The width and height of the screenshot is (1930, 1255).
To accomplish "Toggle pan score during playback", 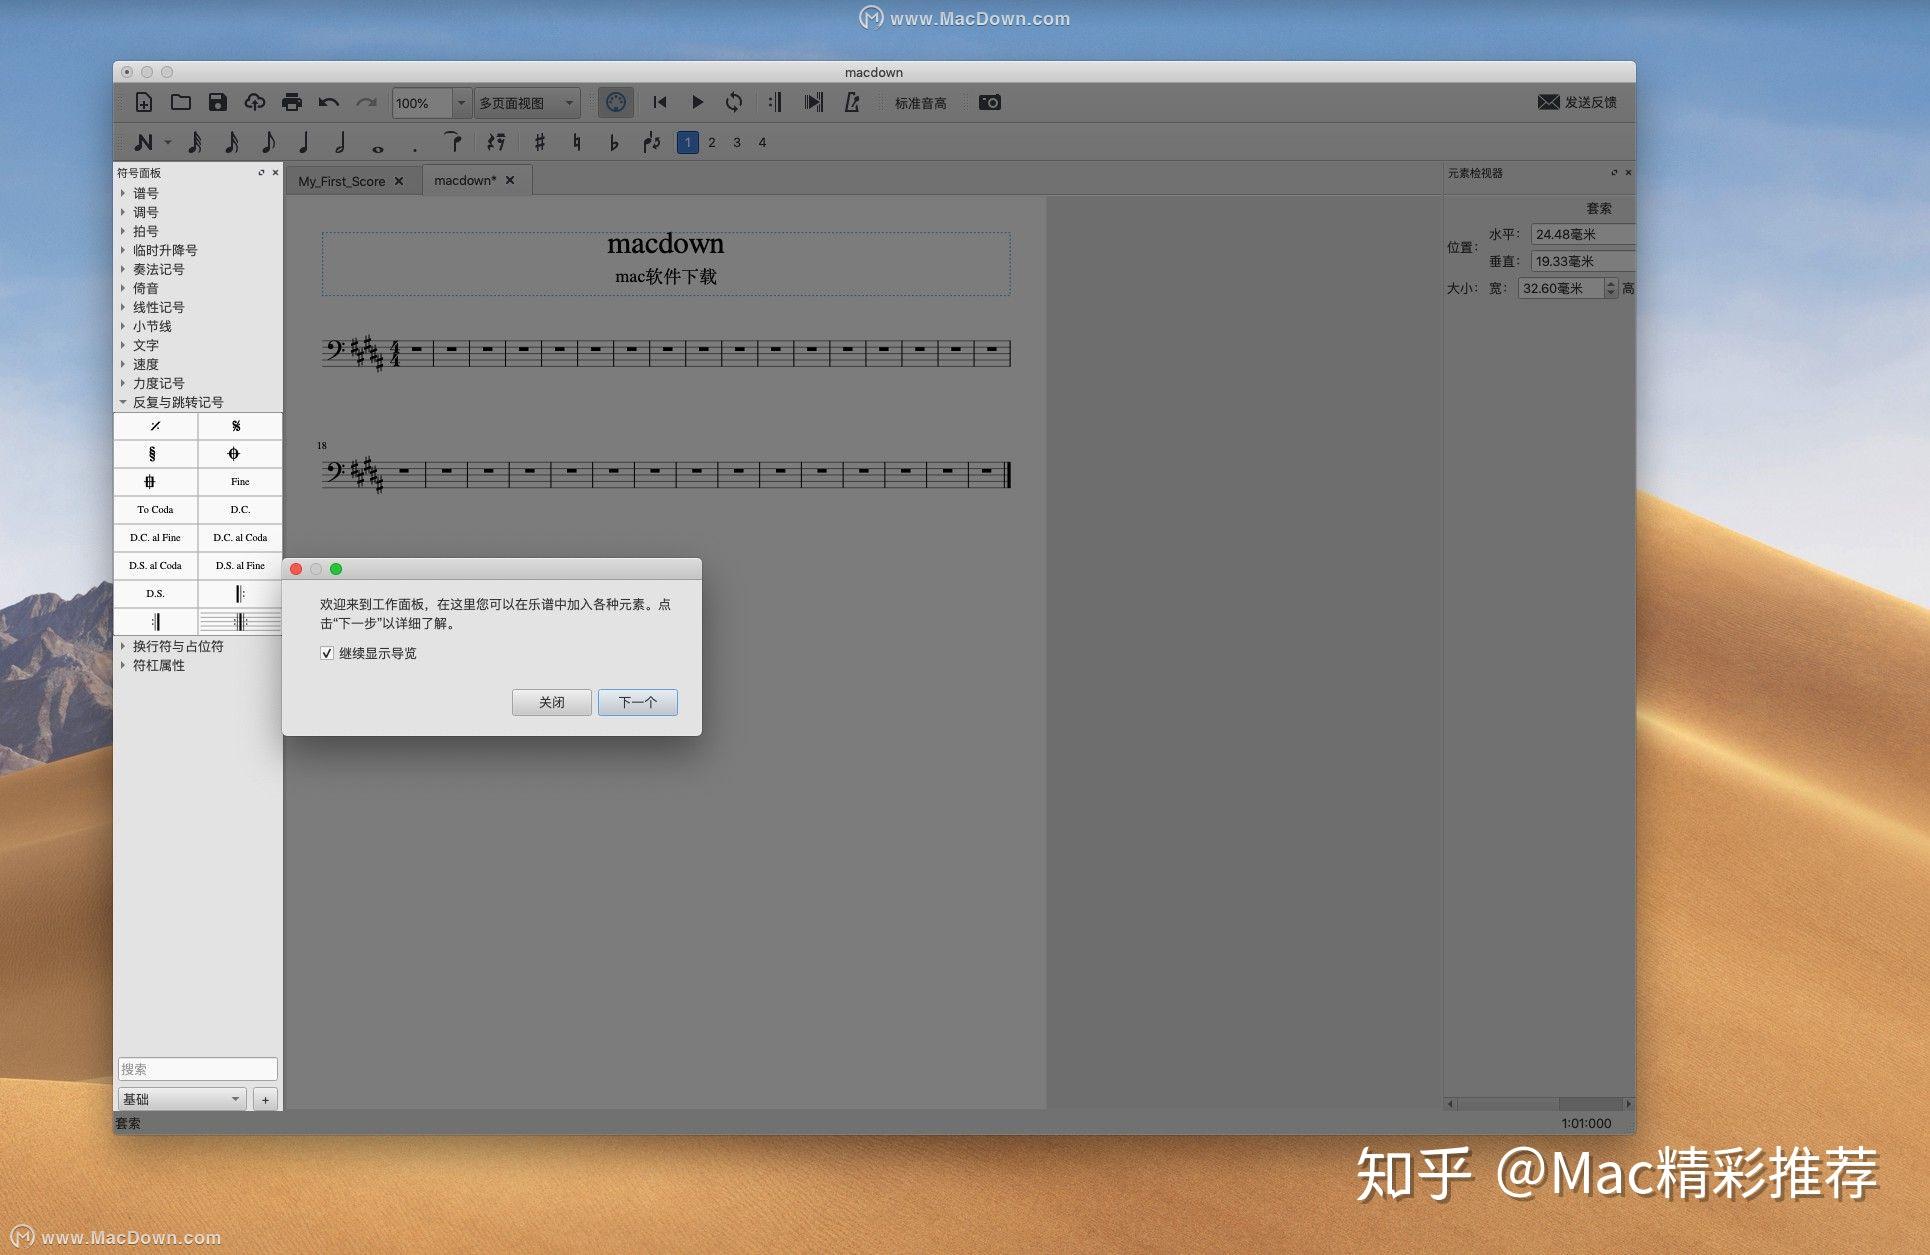I will [814, 102].
